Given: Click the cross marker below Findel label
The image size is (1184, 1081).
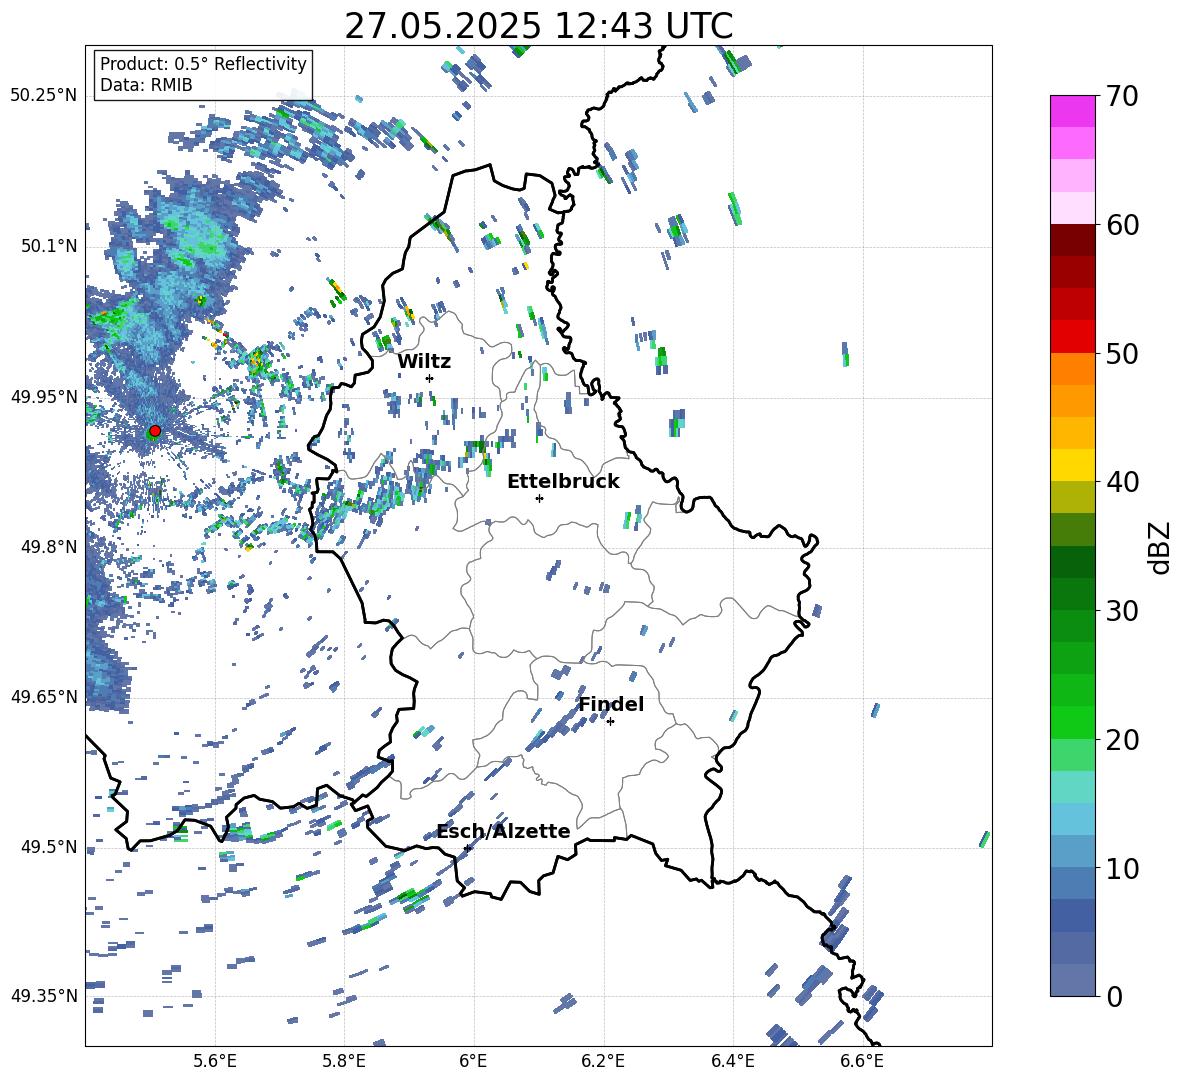Looking at the screenshot, I should click(610, 722).
